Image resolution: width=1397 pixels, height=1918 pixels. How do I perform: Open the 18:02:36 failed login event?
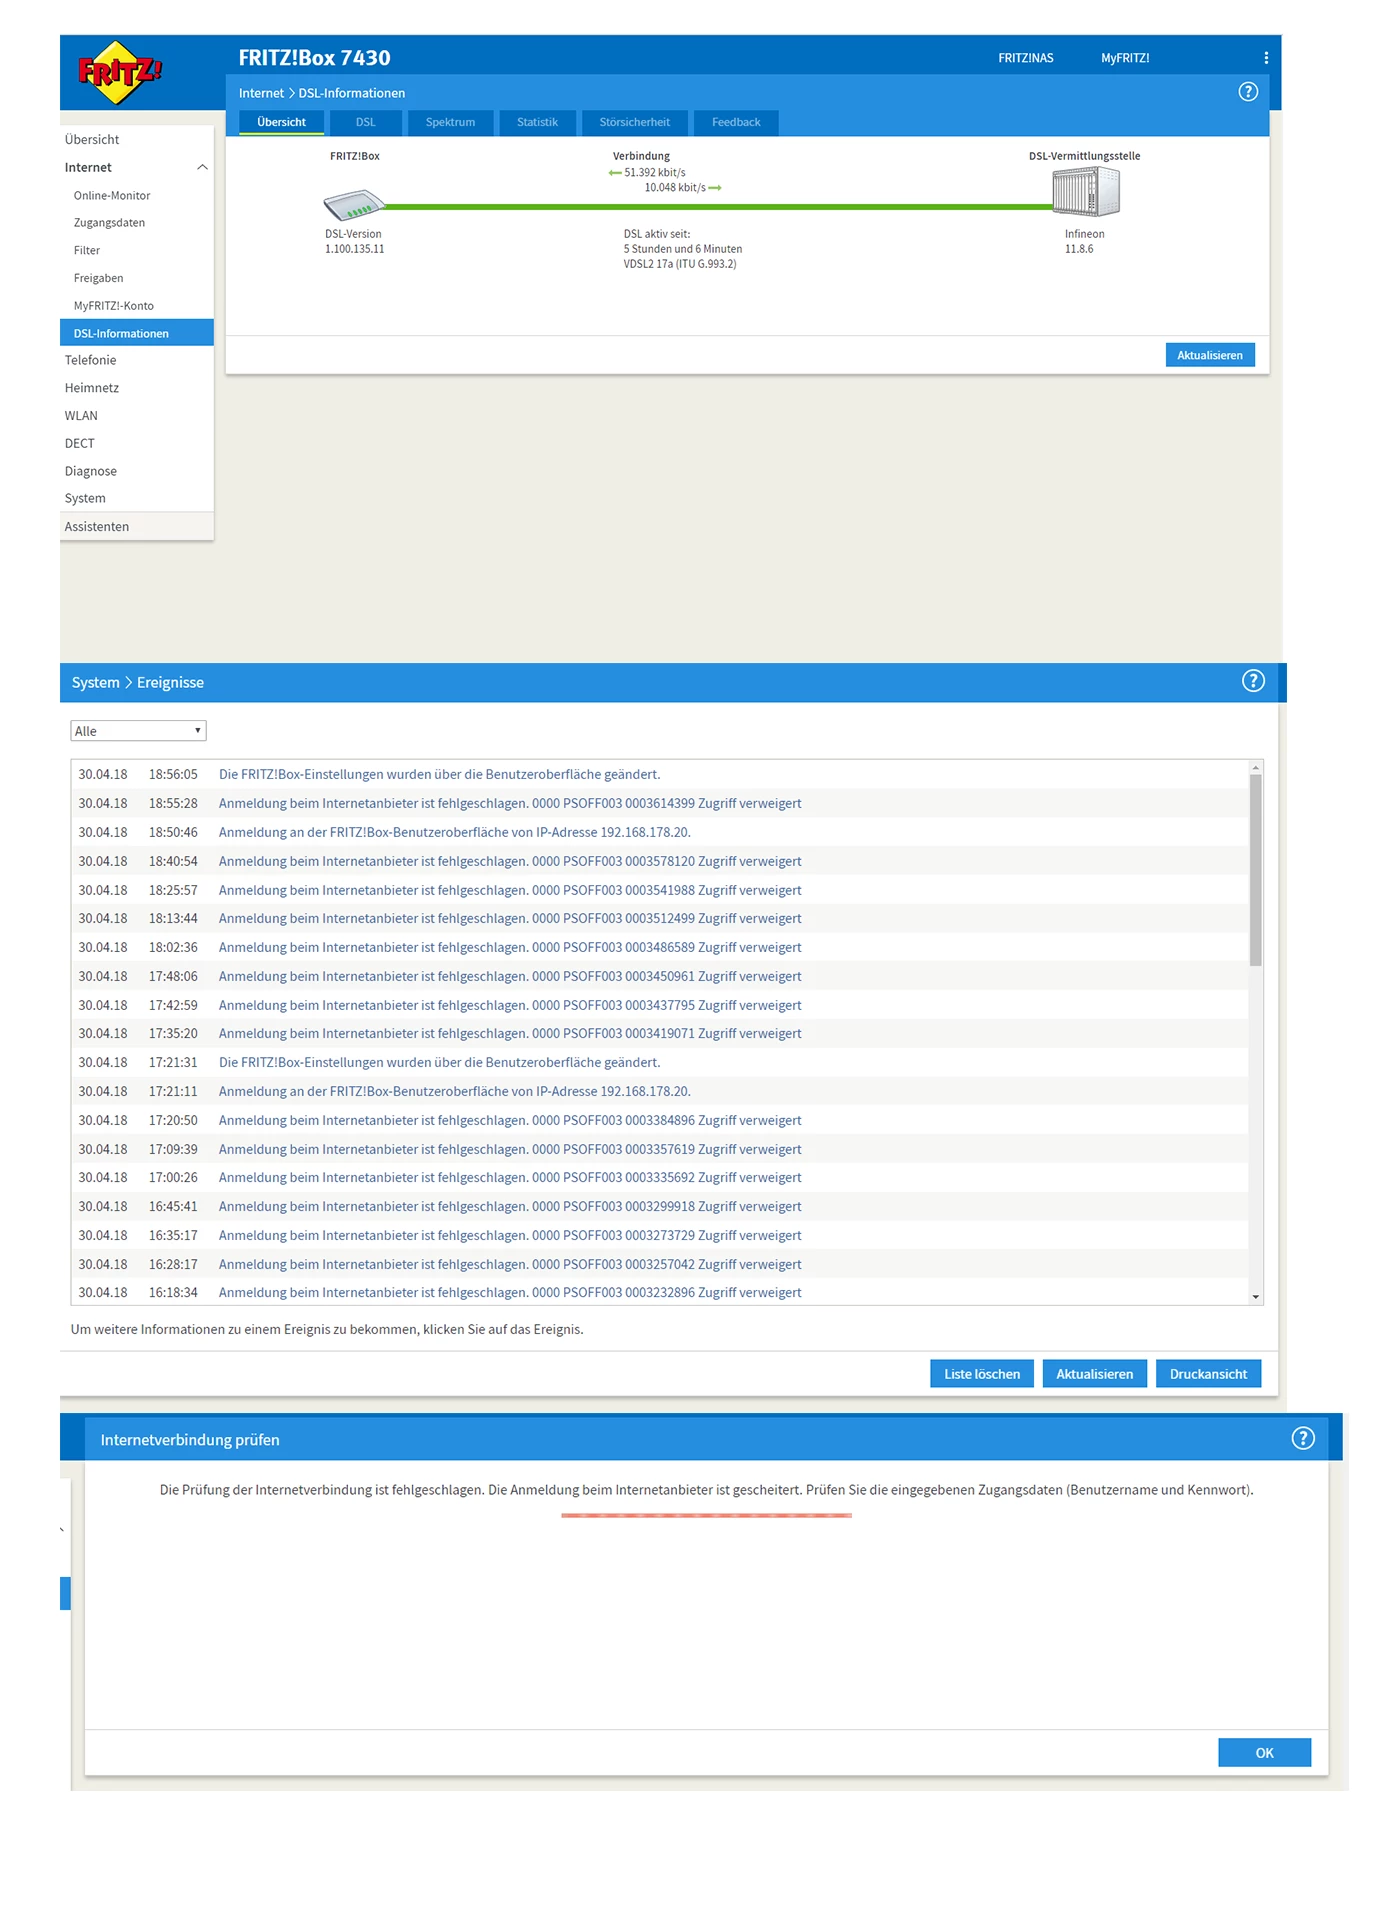pos(660,947)
